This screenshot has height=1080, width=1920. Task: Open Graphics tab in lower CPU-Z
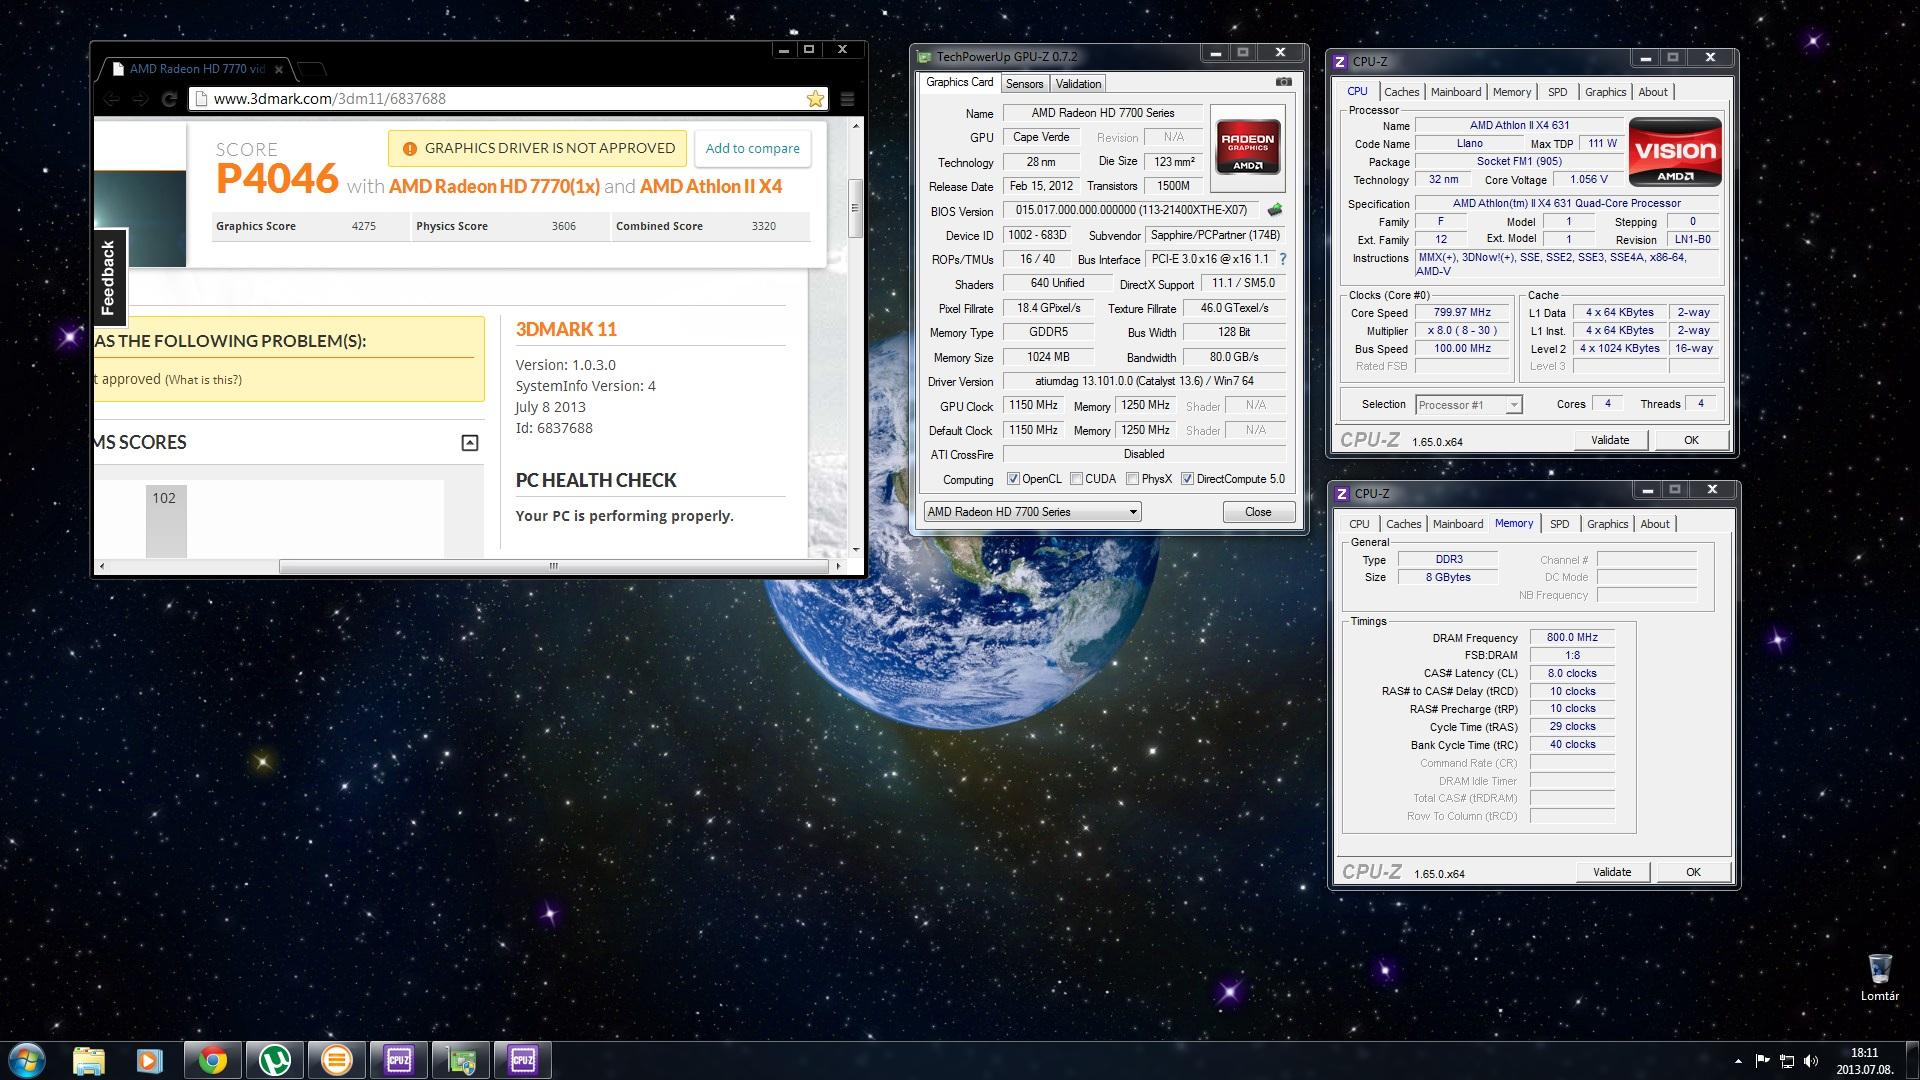pos(1607,524)
